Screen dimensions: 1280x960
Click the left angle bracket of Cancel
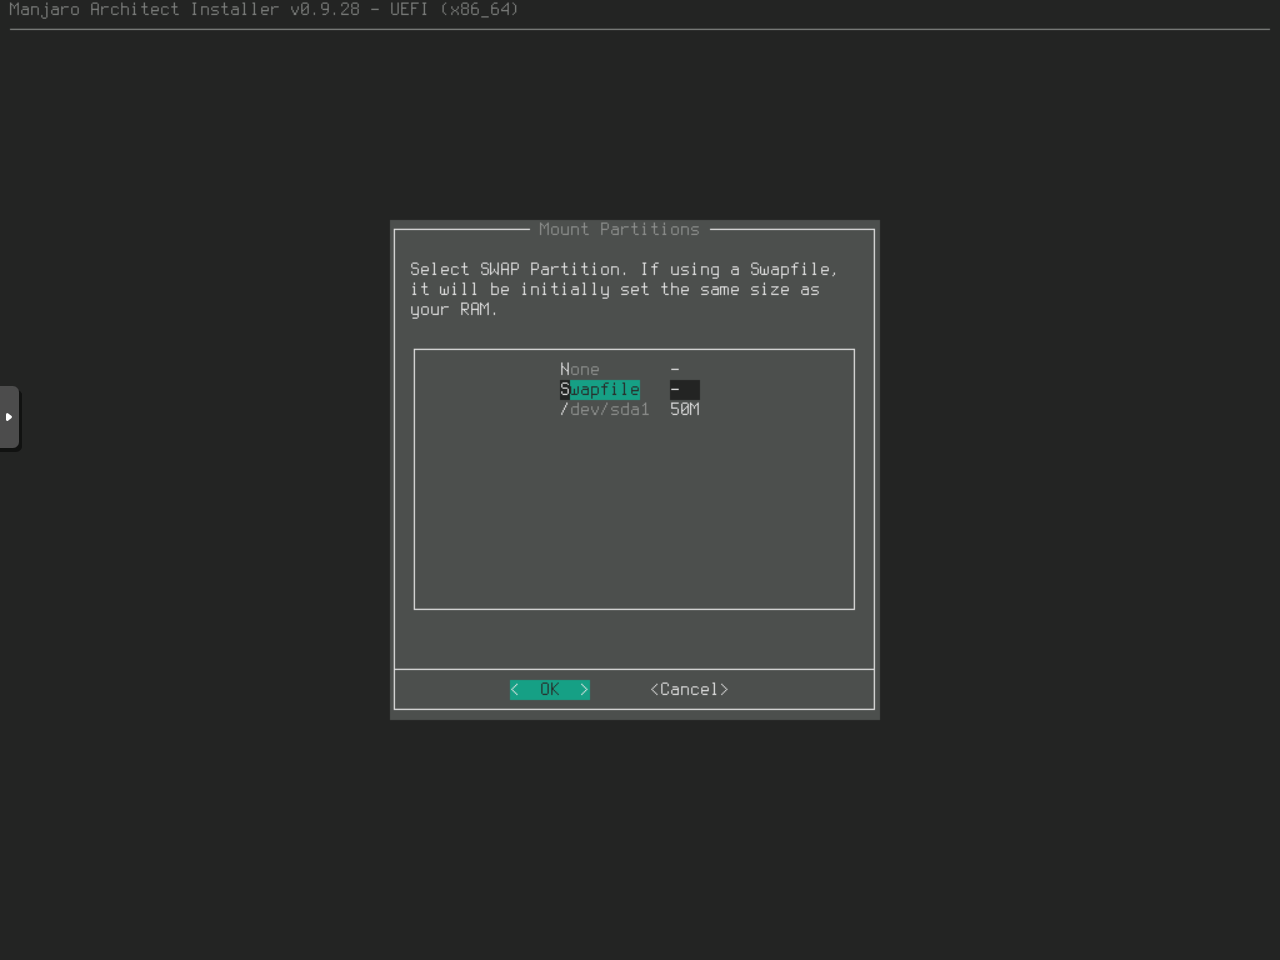tap(654, 690)
